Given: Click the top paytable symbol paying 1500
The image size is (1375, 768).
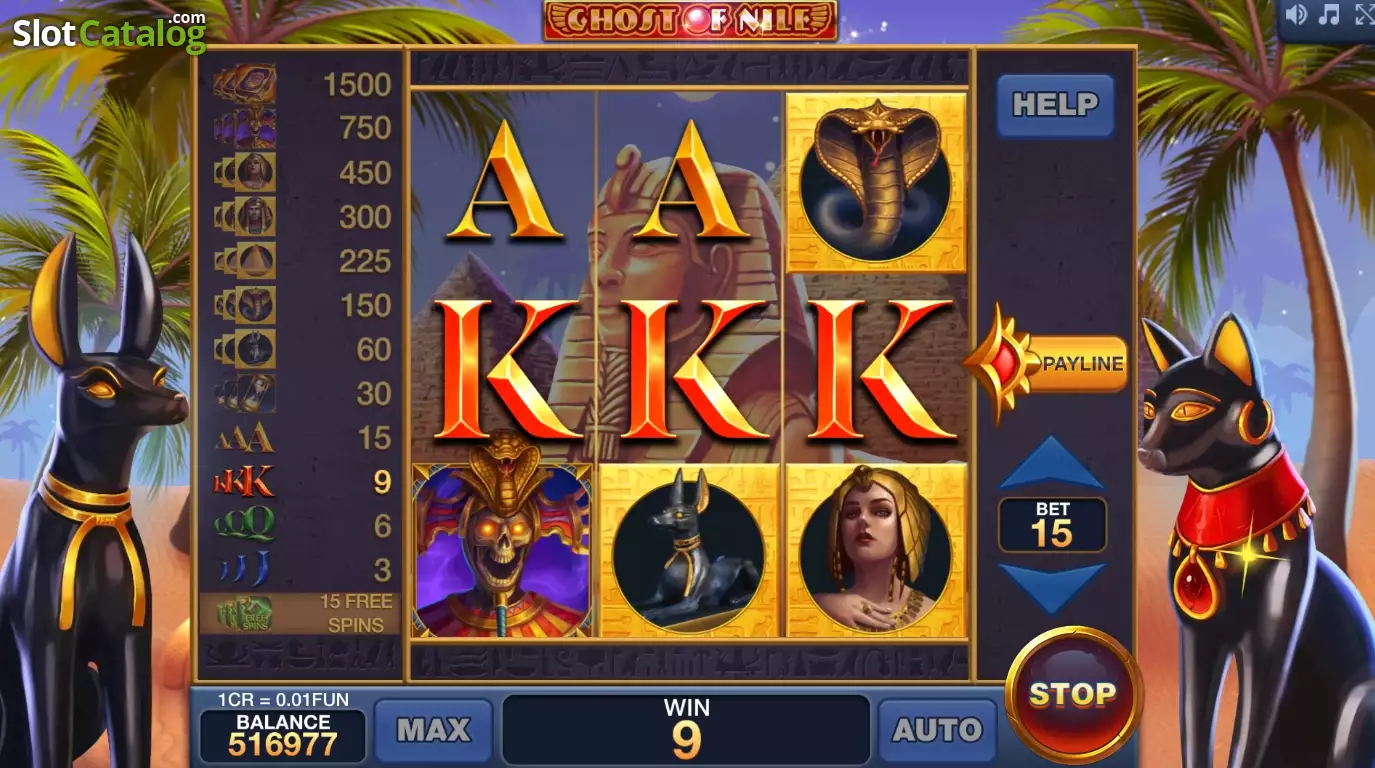Looking at the screenshot, I should [300, 84].
